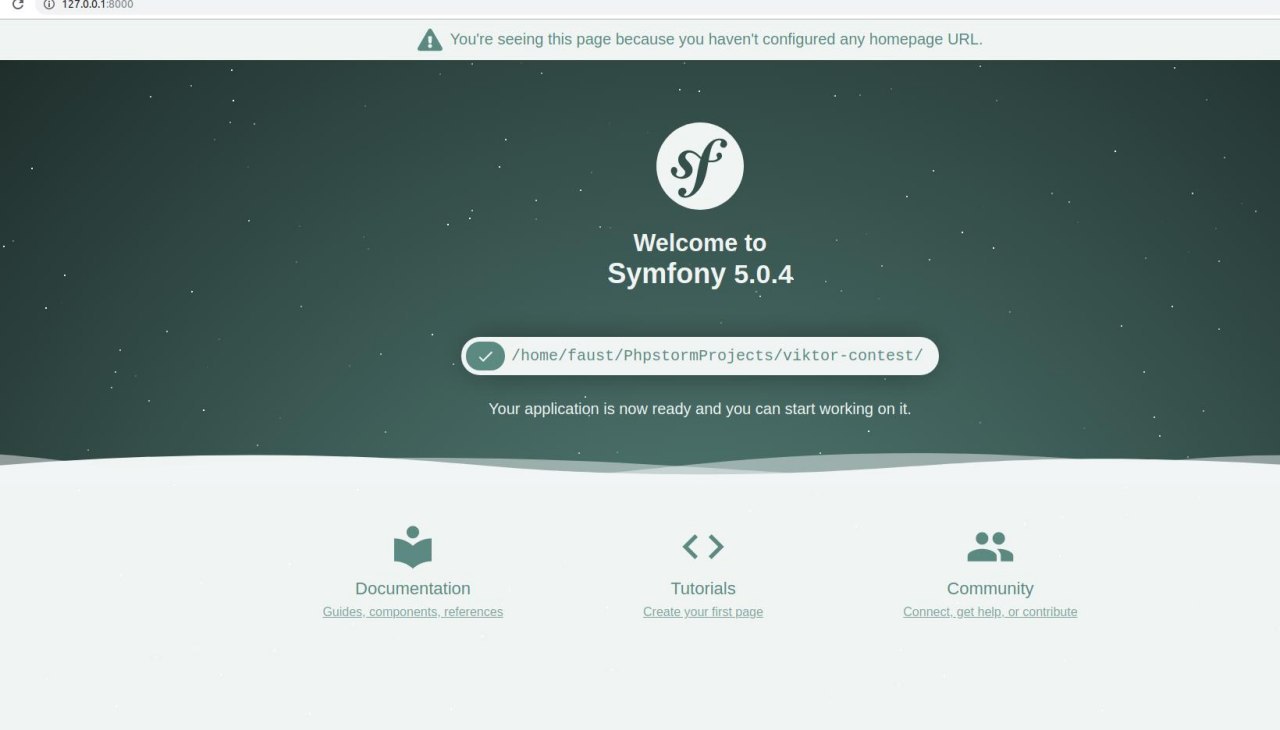Reload the page with the browser refresh icon
1280x730 pixels.
click(17, 5)
